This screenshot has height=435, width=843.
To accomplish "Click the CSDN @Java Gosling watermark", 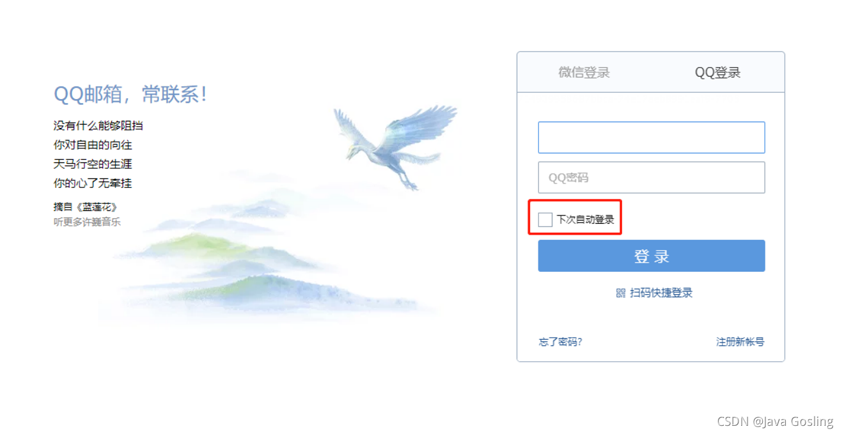I will [775, 422].
